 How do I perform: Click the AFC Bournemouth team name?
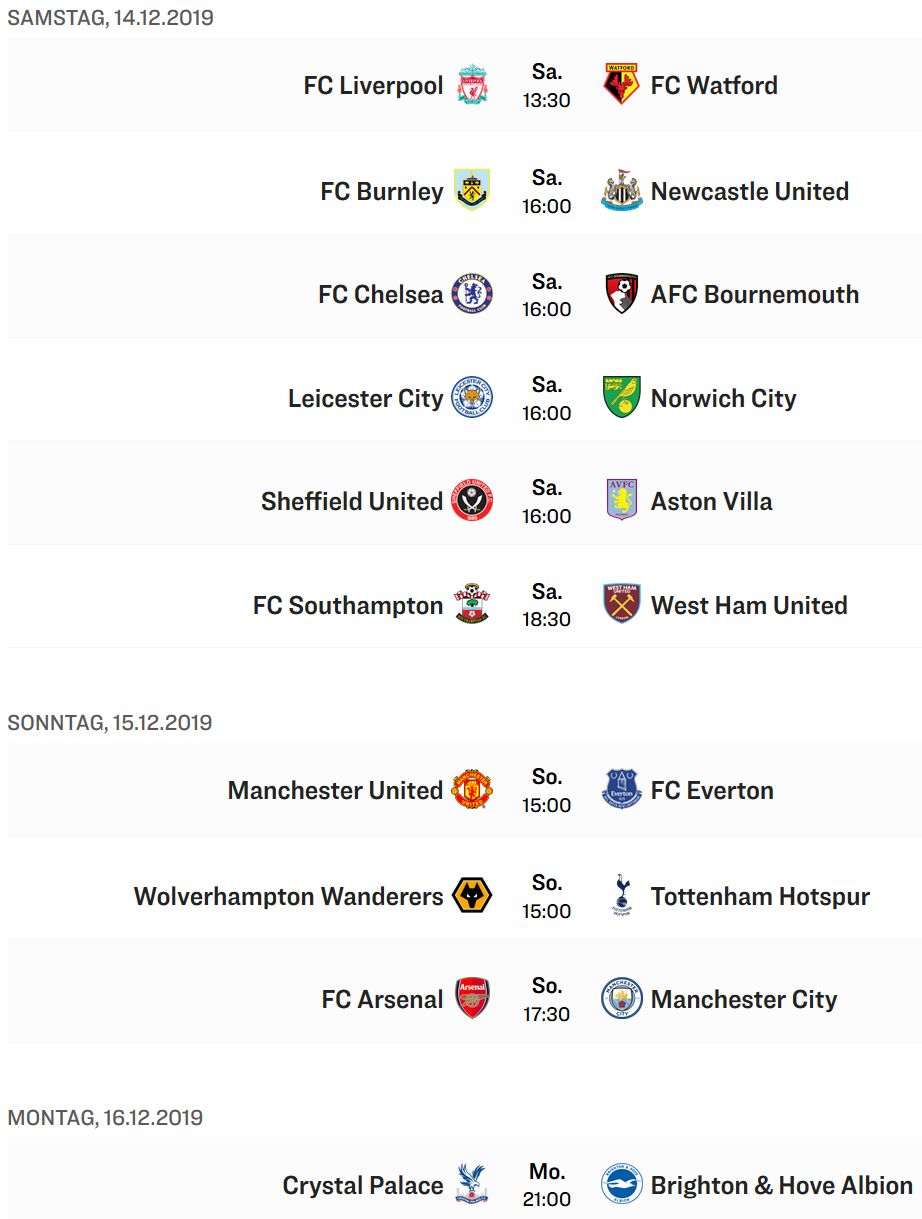755,294
